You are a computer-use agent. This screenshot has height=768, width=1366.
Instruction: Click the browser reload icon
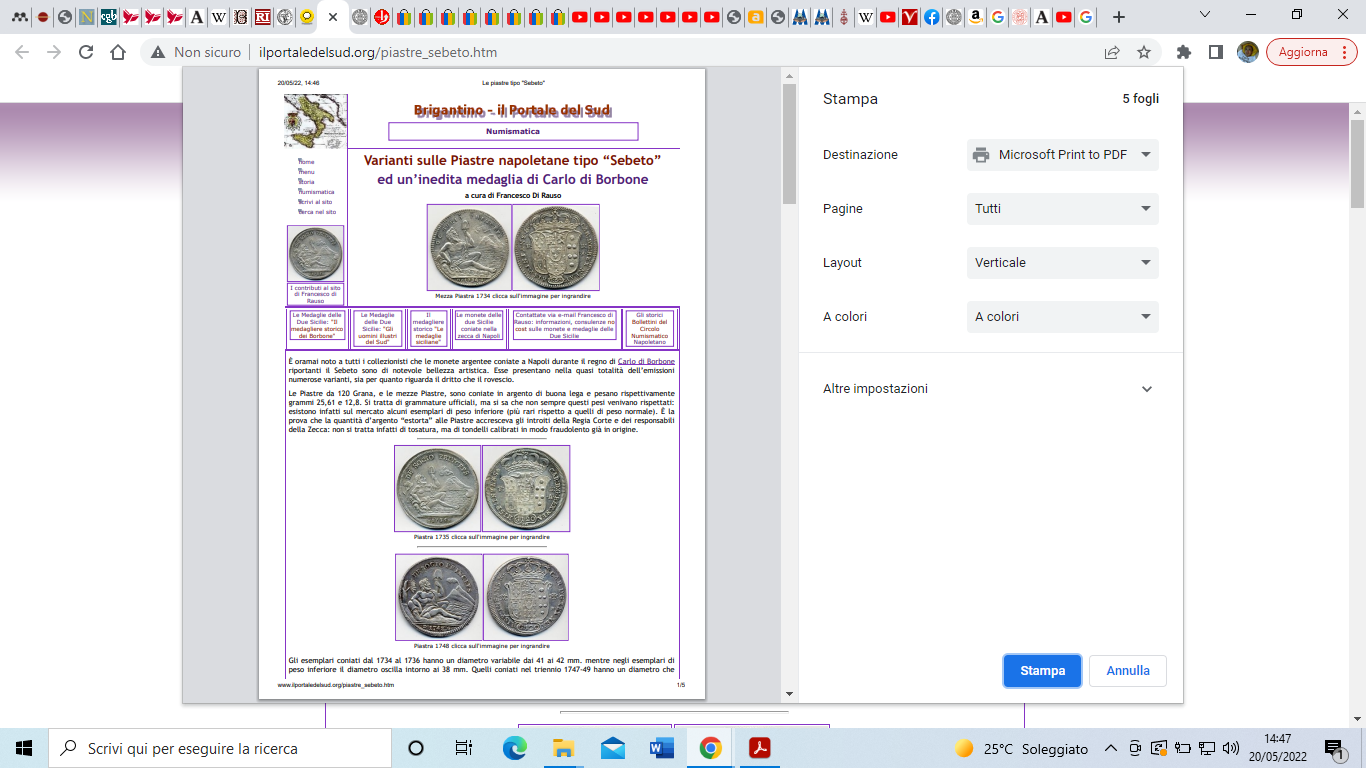[x=86, y=52]
